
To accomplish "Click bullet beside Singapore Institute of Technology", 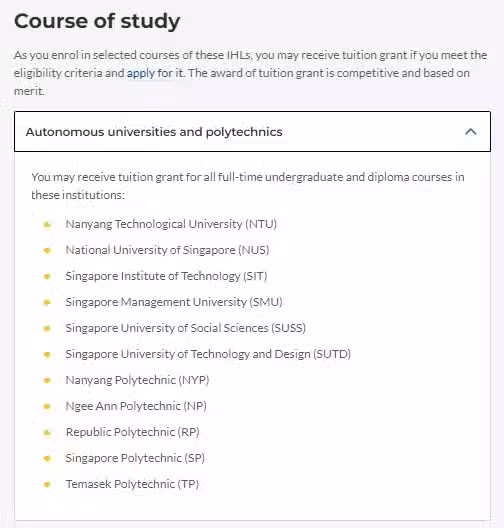I will point(47,276).
